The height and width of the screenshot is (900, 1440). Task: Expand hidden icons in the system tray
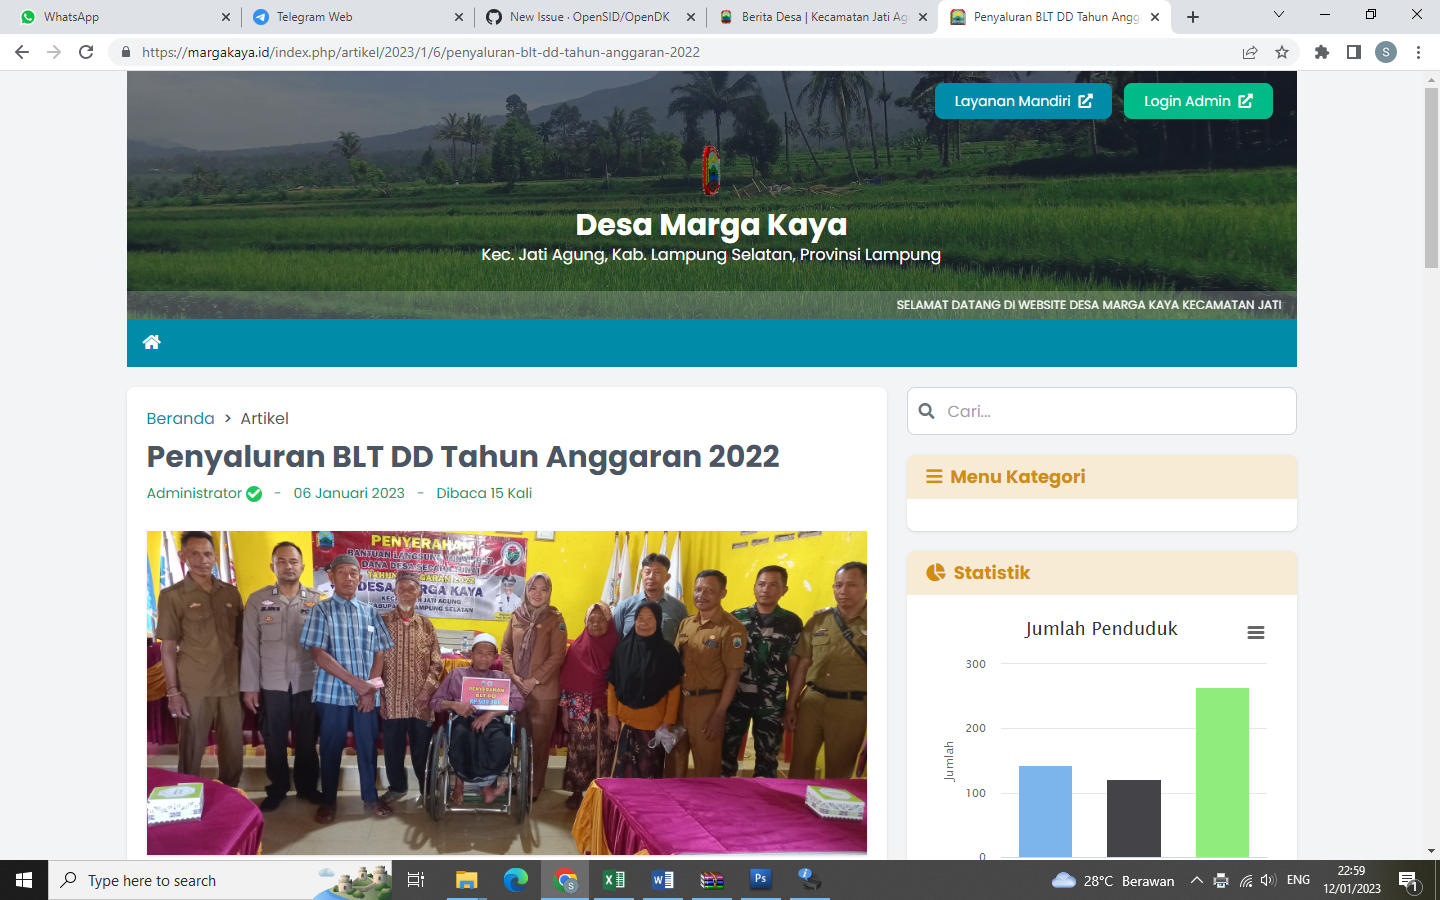tap(1196, 880)
